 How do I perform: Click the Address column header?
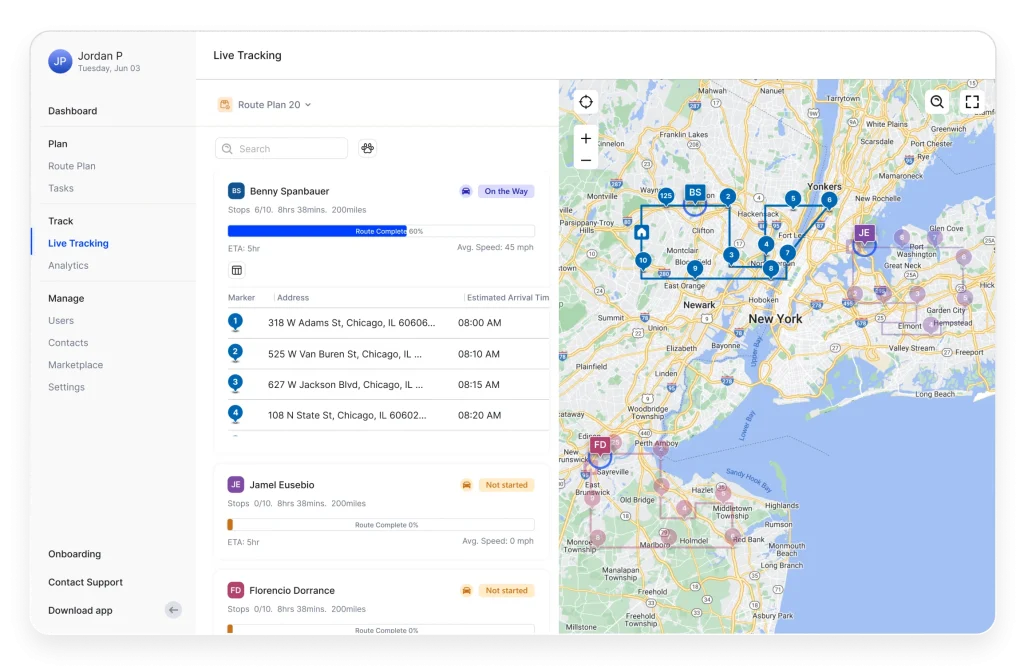(293, 297)
